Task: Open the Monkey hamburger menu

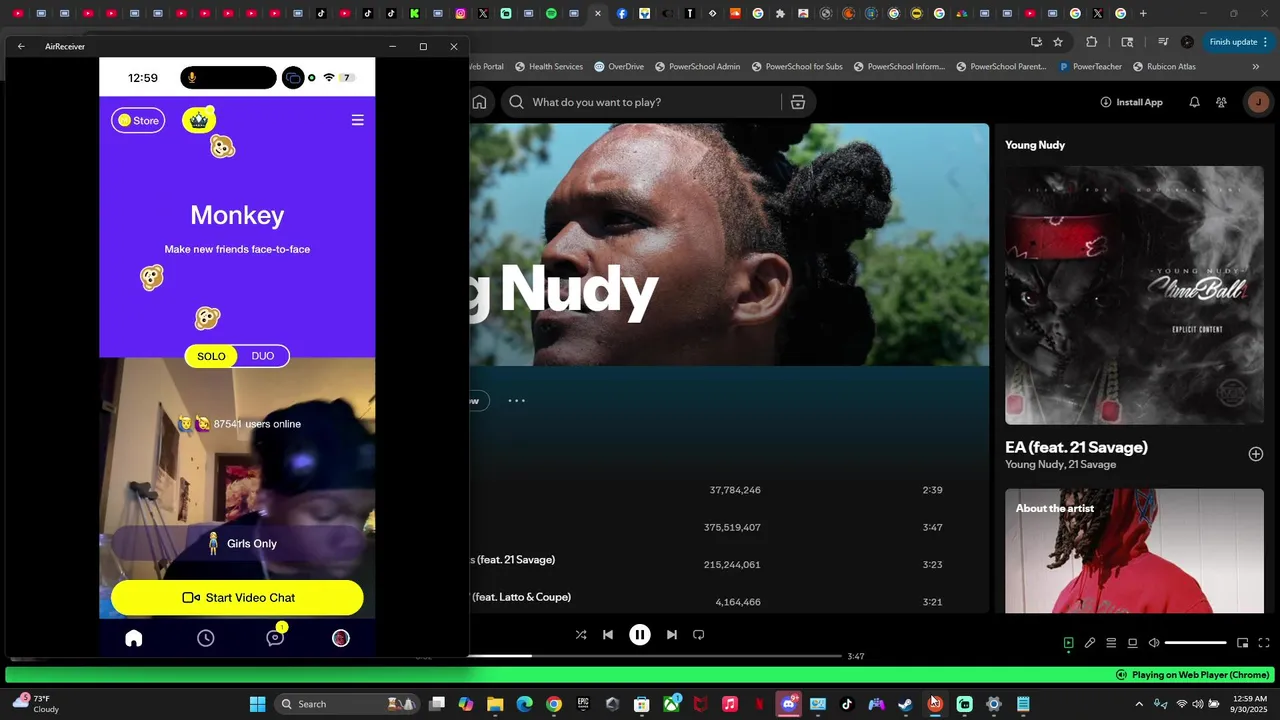Action: (357, 120)
